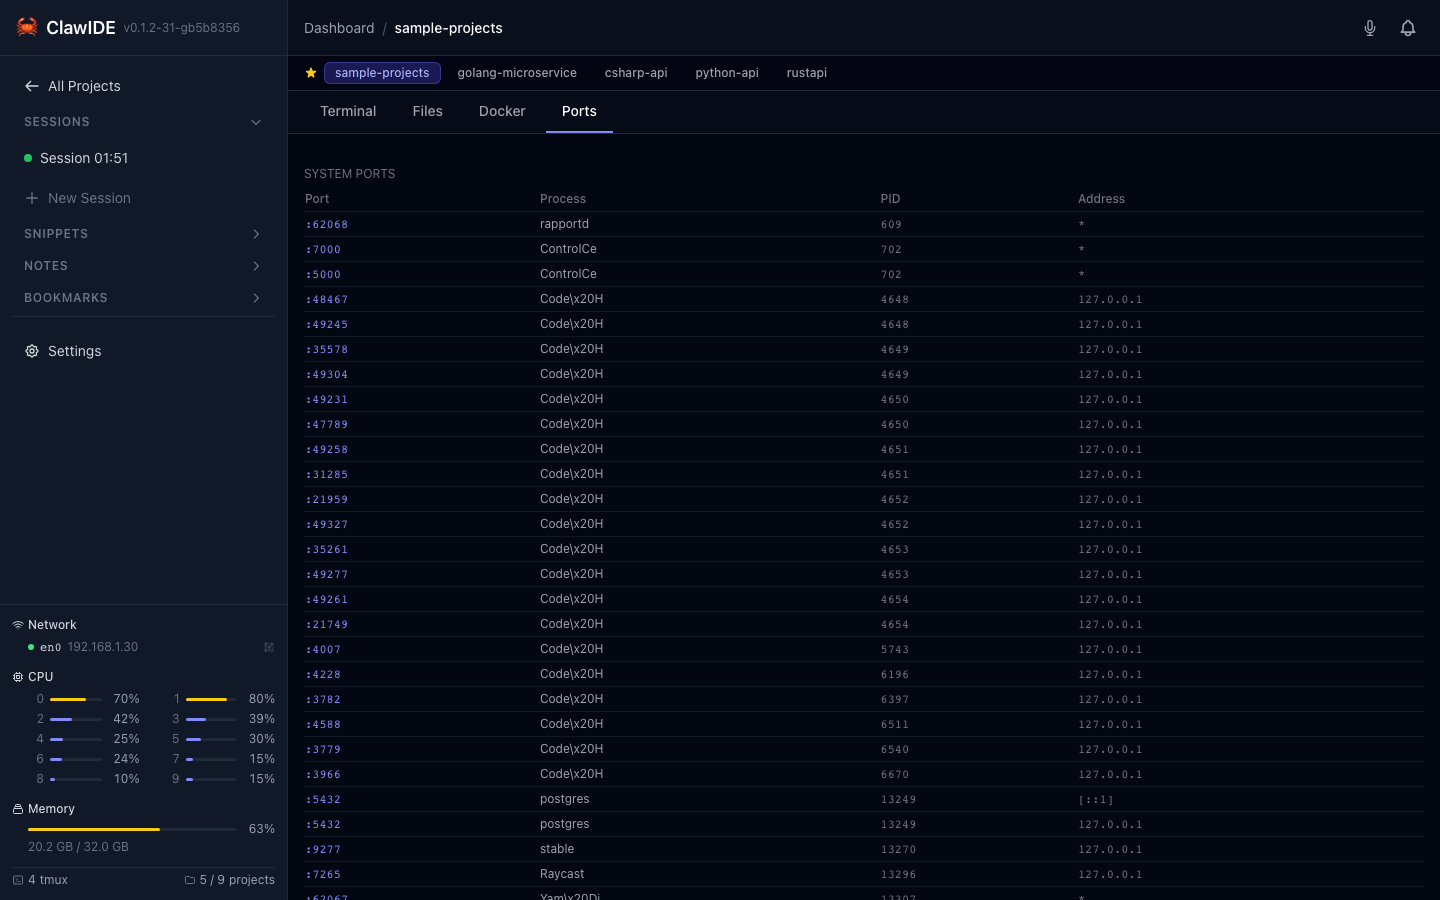
Task: Start a New Session
Action: tap(89, 198)
